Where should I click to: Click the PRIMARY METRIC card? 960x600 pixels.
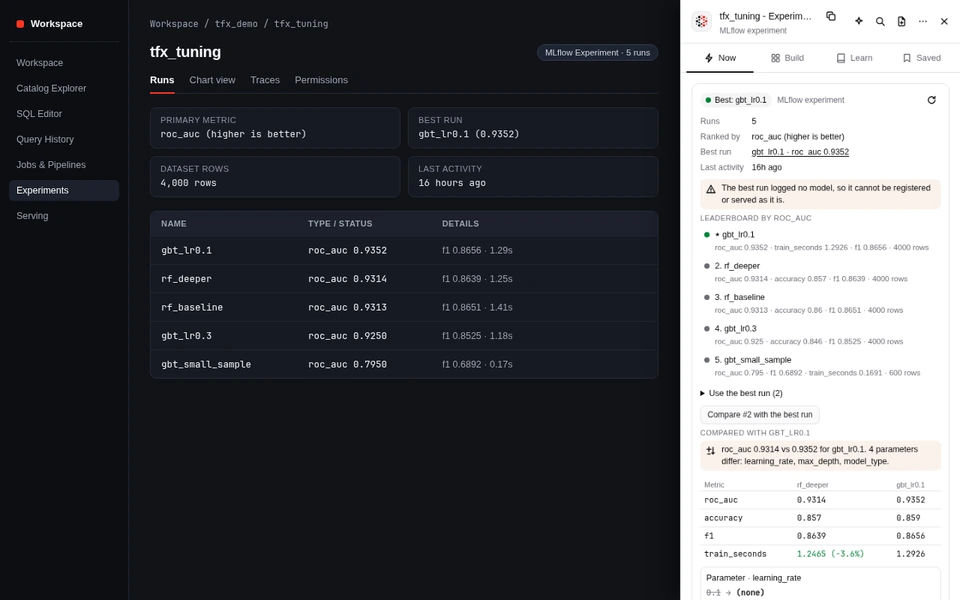[x=275, y=128]
